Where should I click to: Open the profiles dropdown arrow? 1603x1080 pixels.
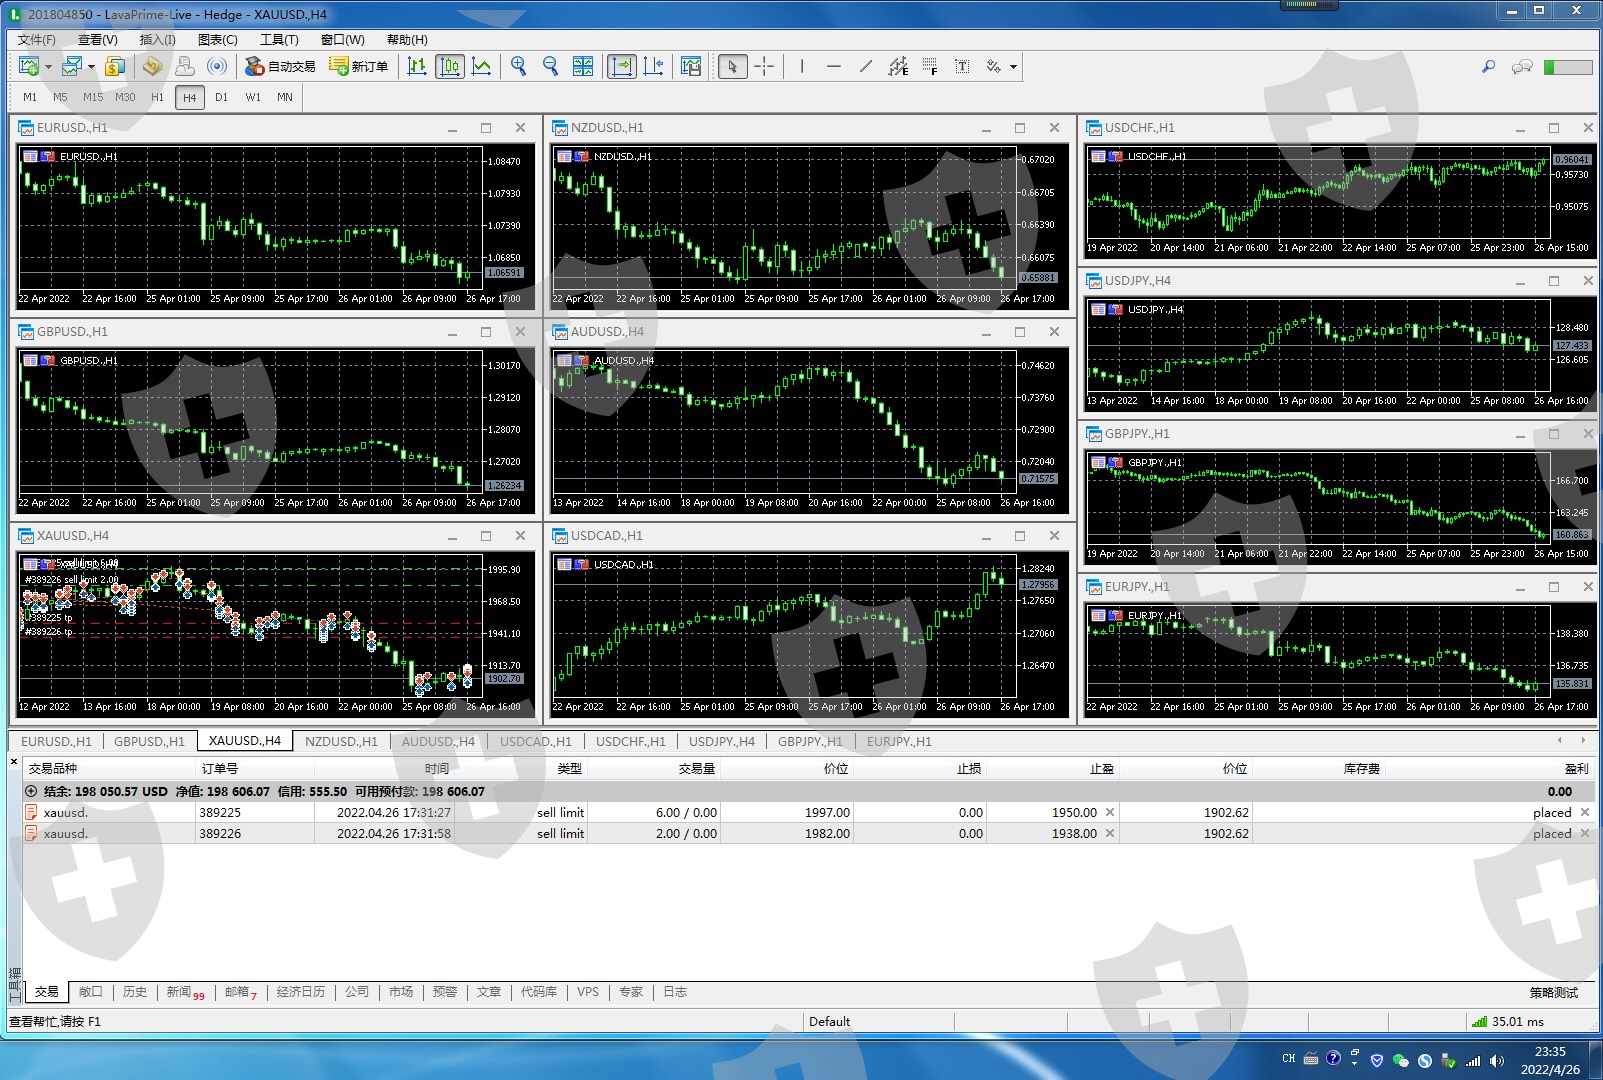coord(91,67)
